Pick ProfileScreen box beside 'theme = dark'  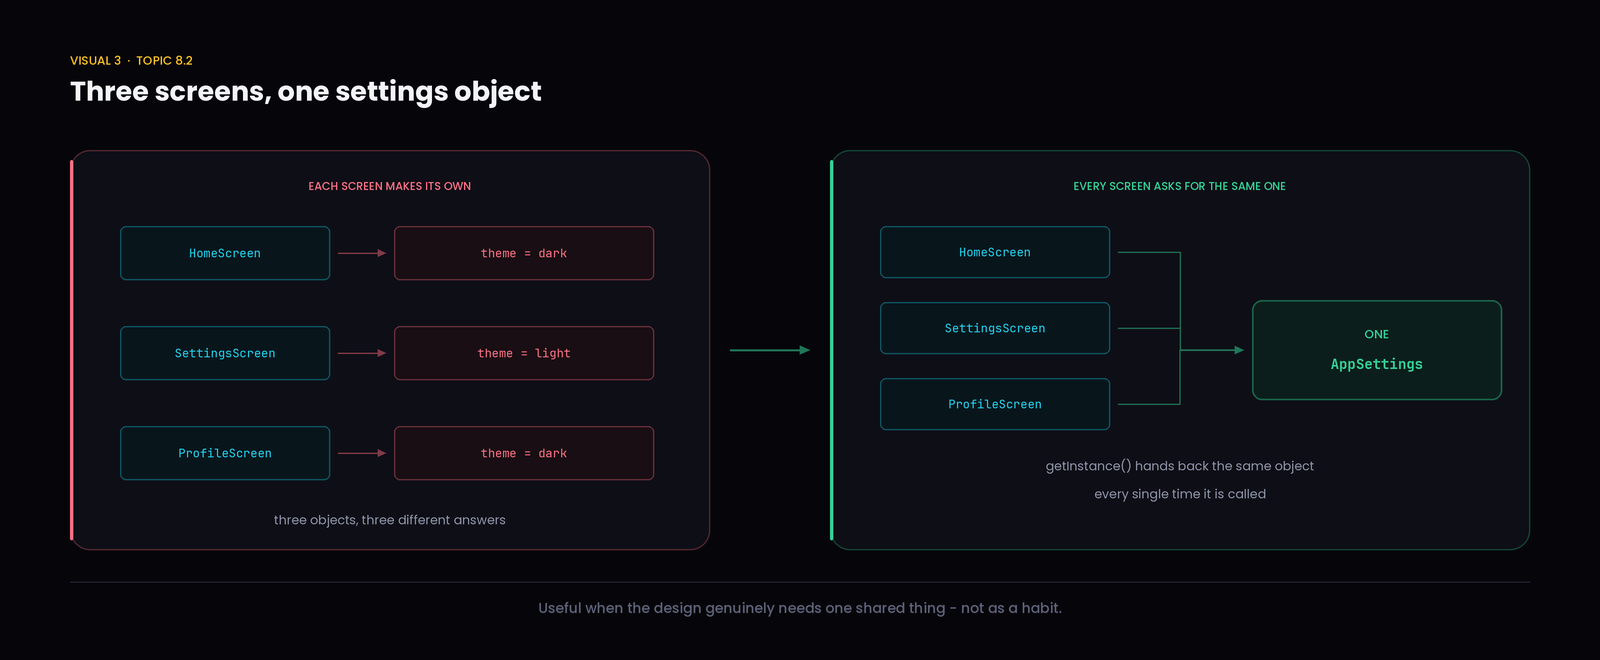tap(225, 453)
